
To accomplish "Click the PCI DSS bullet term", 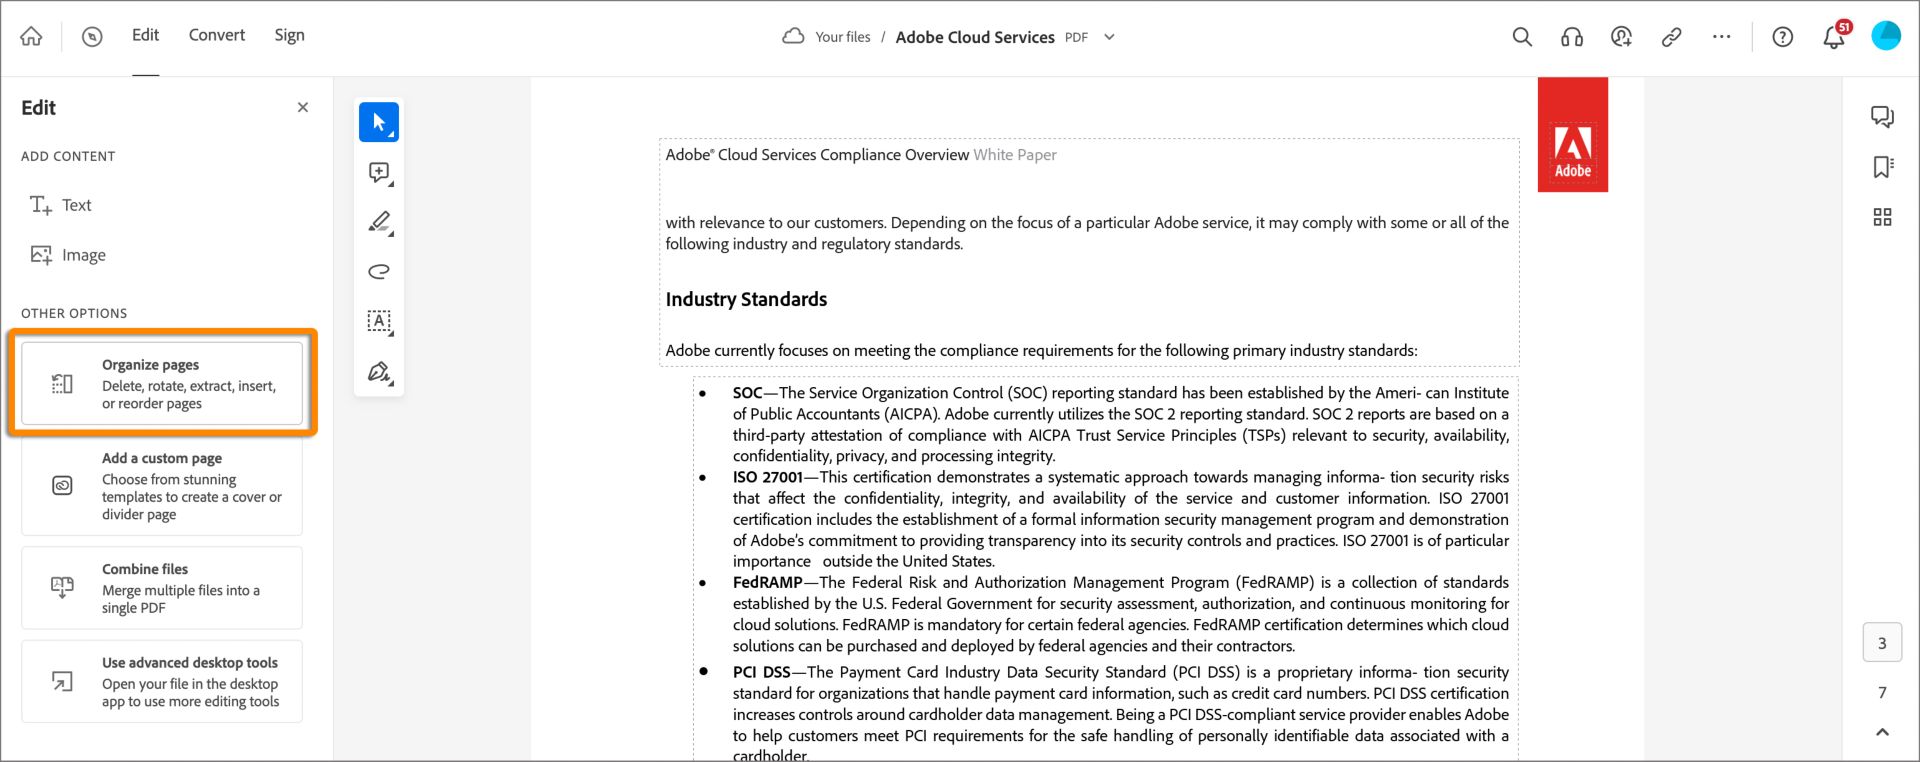I will (761, 672).
